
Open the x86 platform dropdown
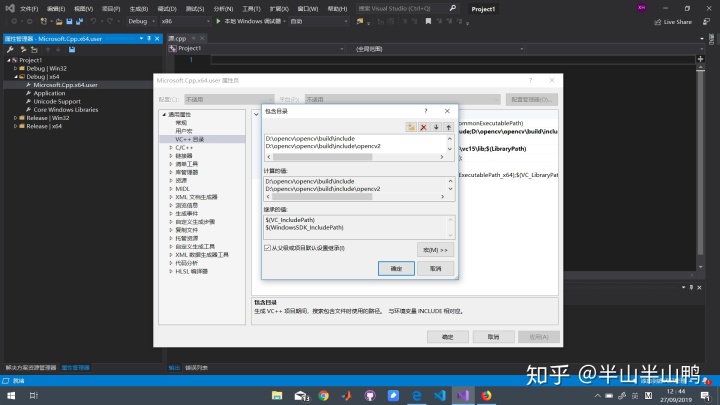click(185, 21)
